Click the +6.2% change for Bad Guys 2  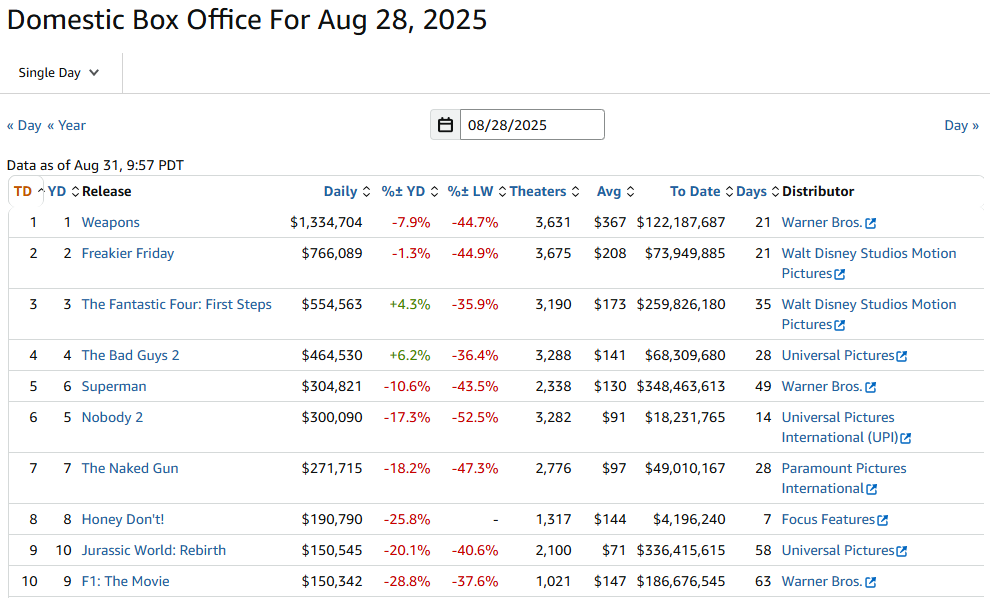click(410, 356)
